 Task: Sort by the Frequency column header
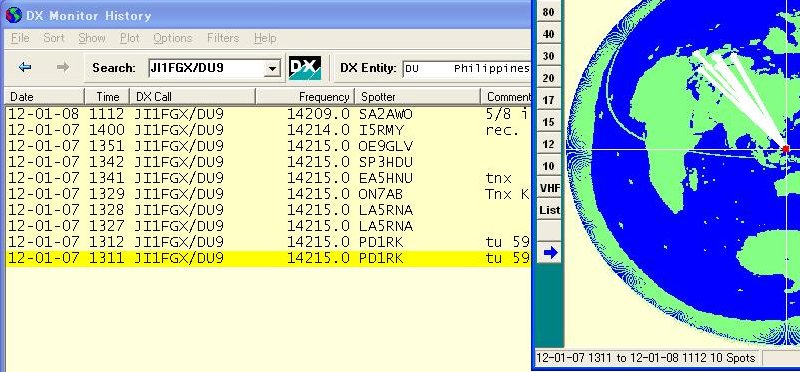coord(305,96)
